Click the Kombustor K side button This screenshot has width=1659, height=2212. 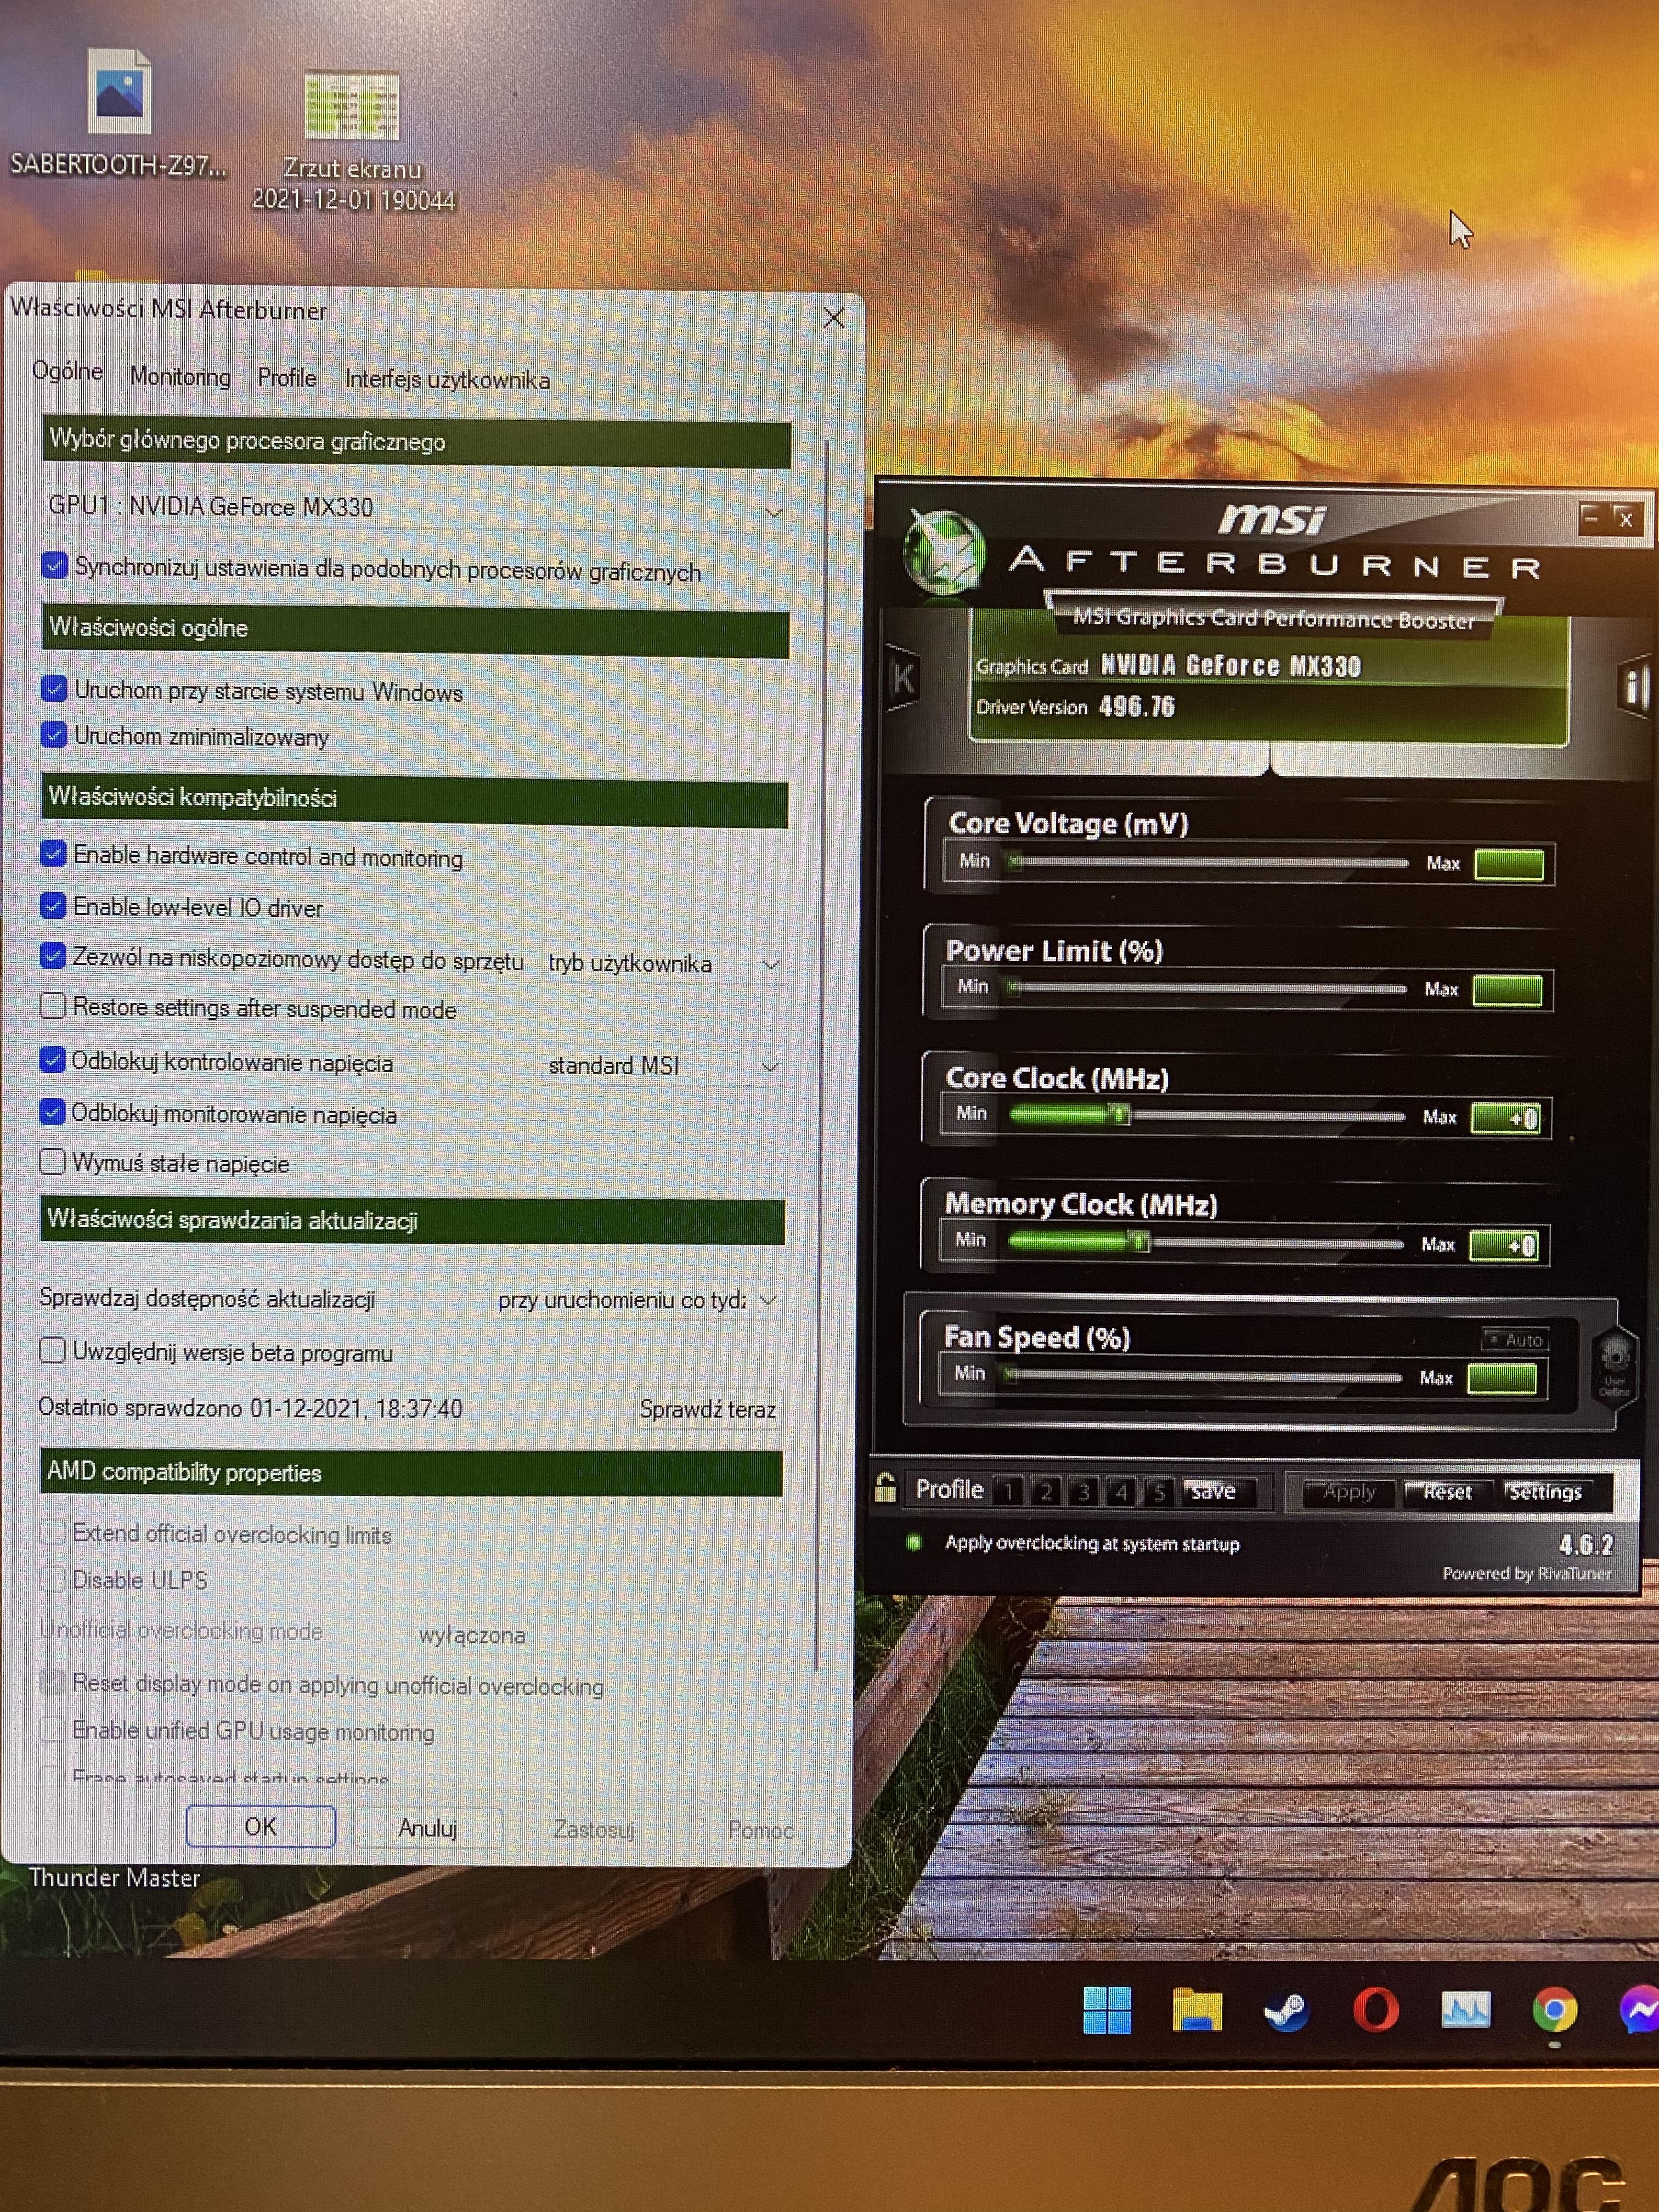tap(902, 679)
